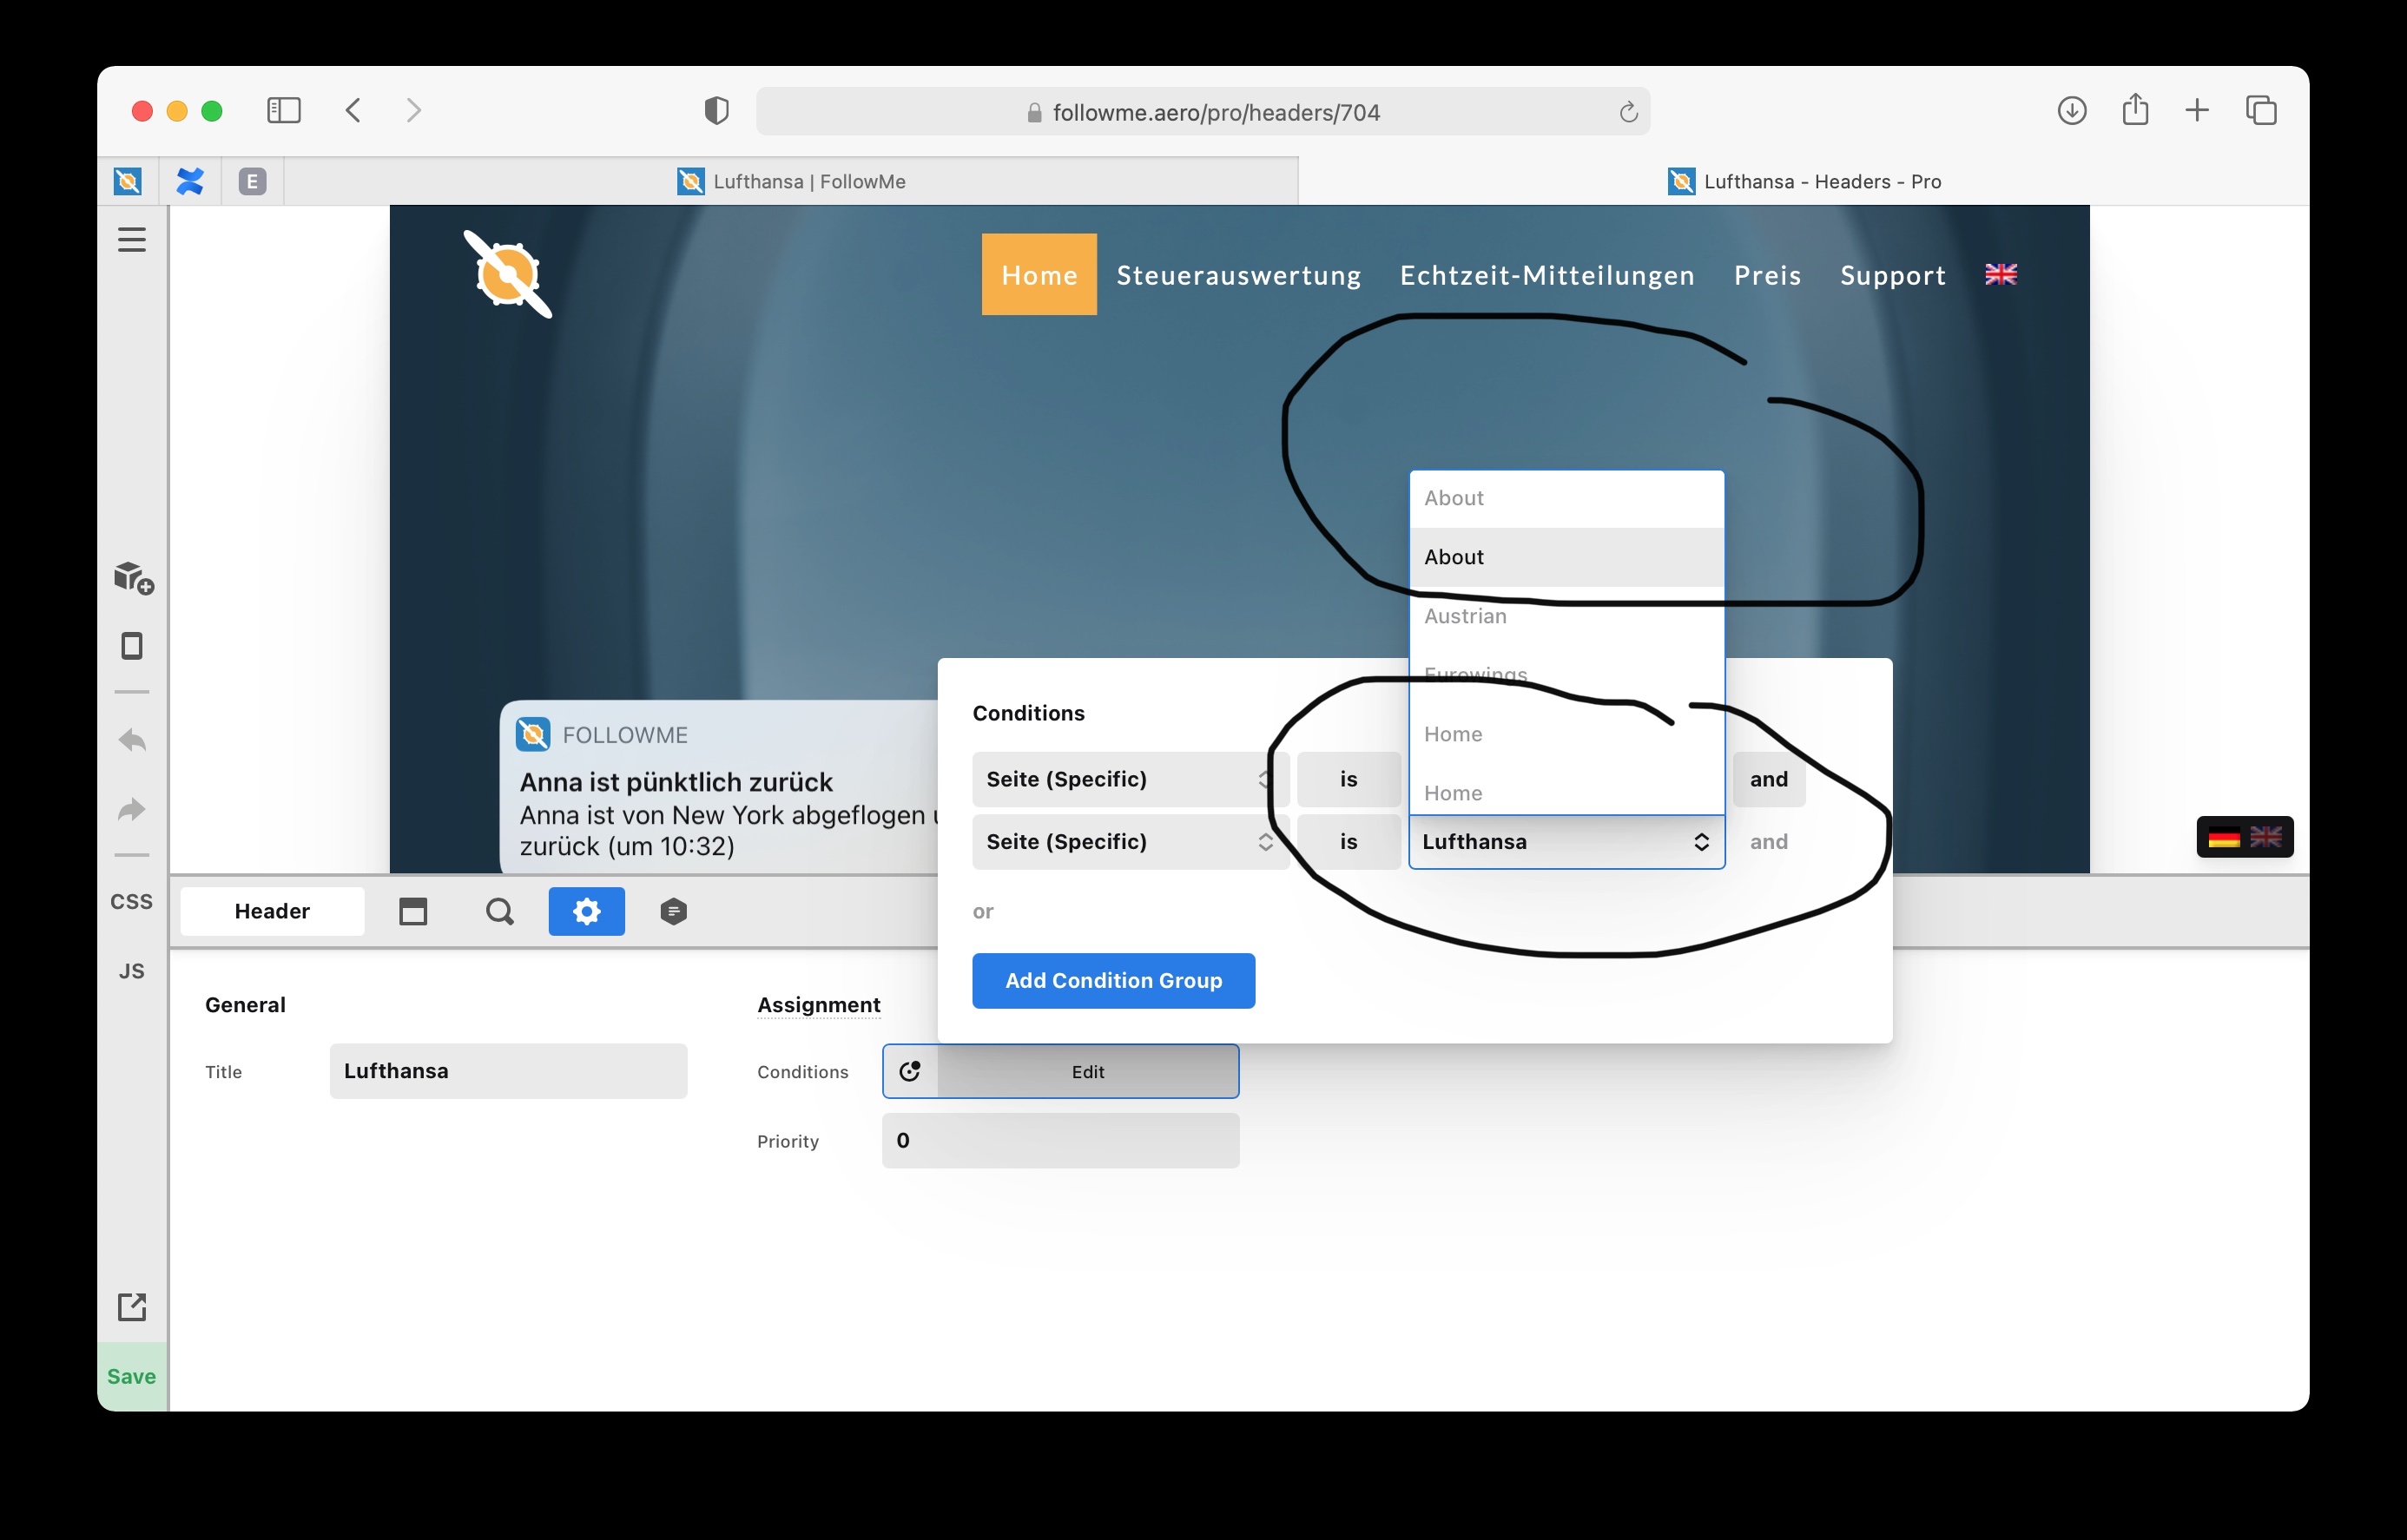Image resolution: width=2407 pixels, height=1540 pixels.
Task: Click the magnifier search icon in panel toolbar
Action: pyautogui.click(x=500, y=911)
